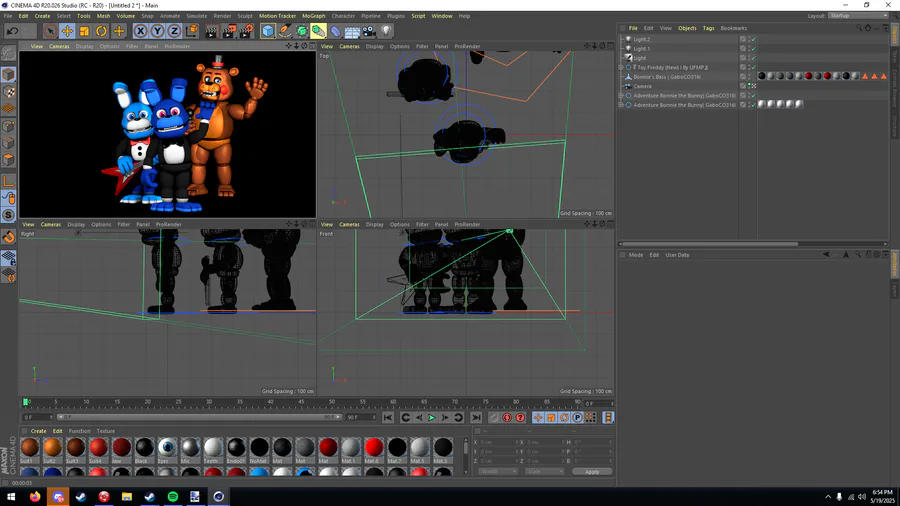The image size is (900, 506).
Task: Open Spotify from the Windows taskbar
Action: [x=173, y=496]
